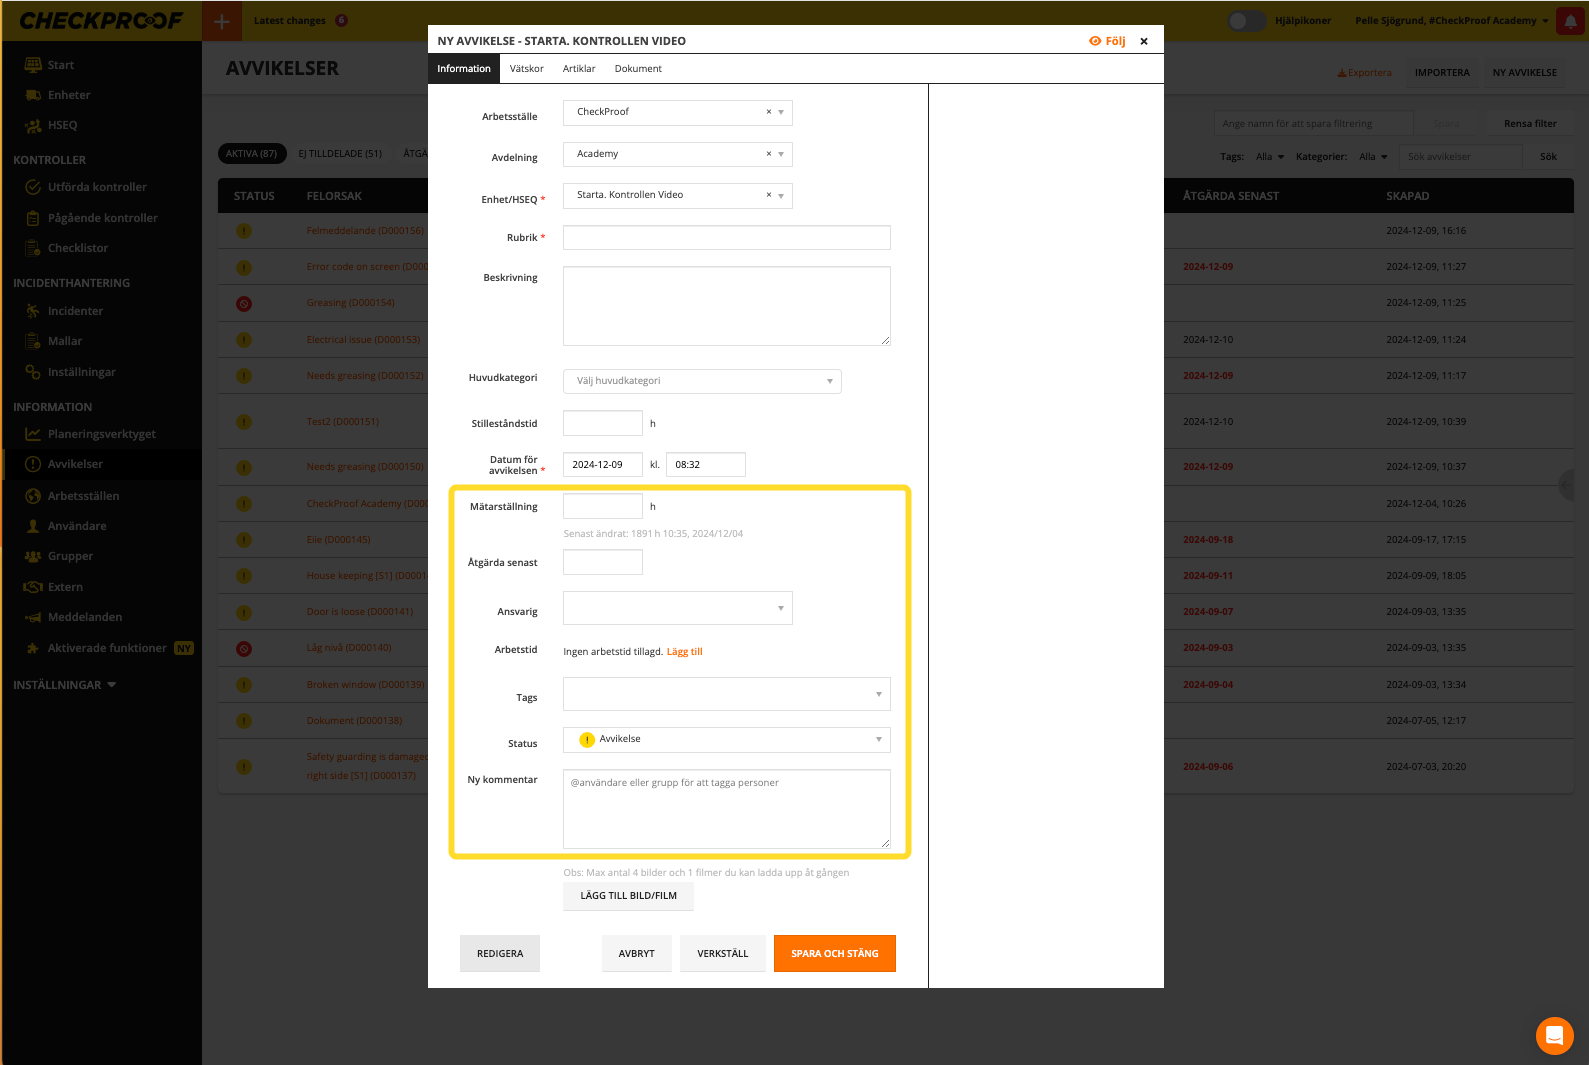Expand the Ansvarig dropdown
The height and width of the screenshot is (1065, 1589).
click(x=677, y=608)
